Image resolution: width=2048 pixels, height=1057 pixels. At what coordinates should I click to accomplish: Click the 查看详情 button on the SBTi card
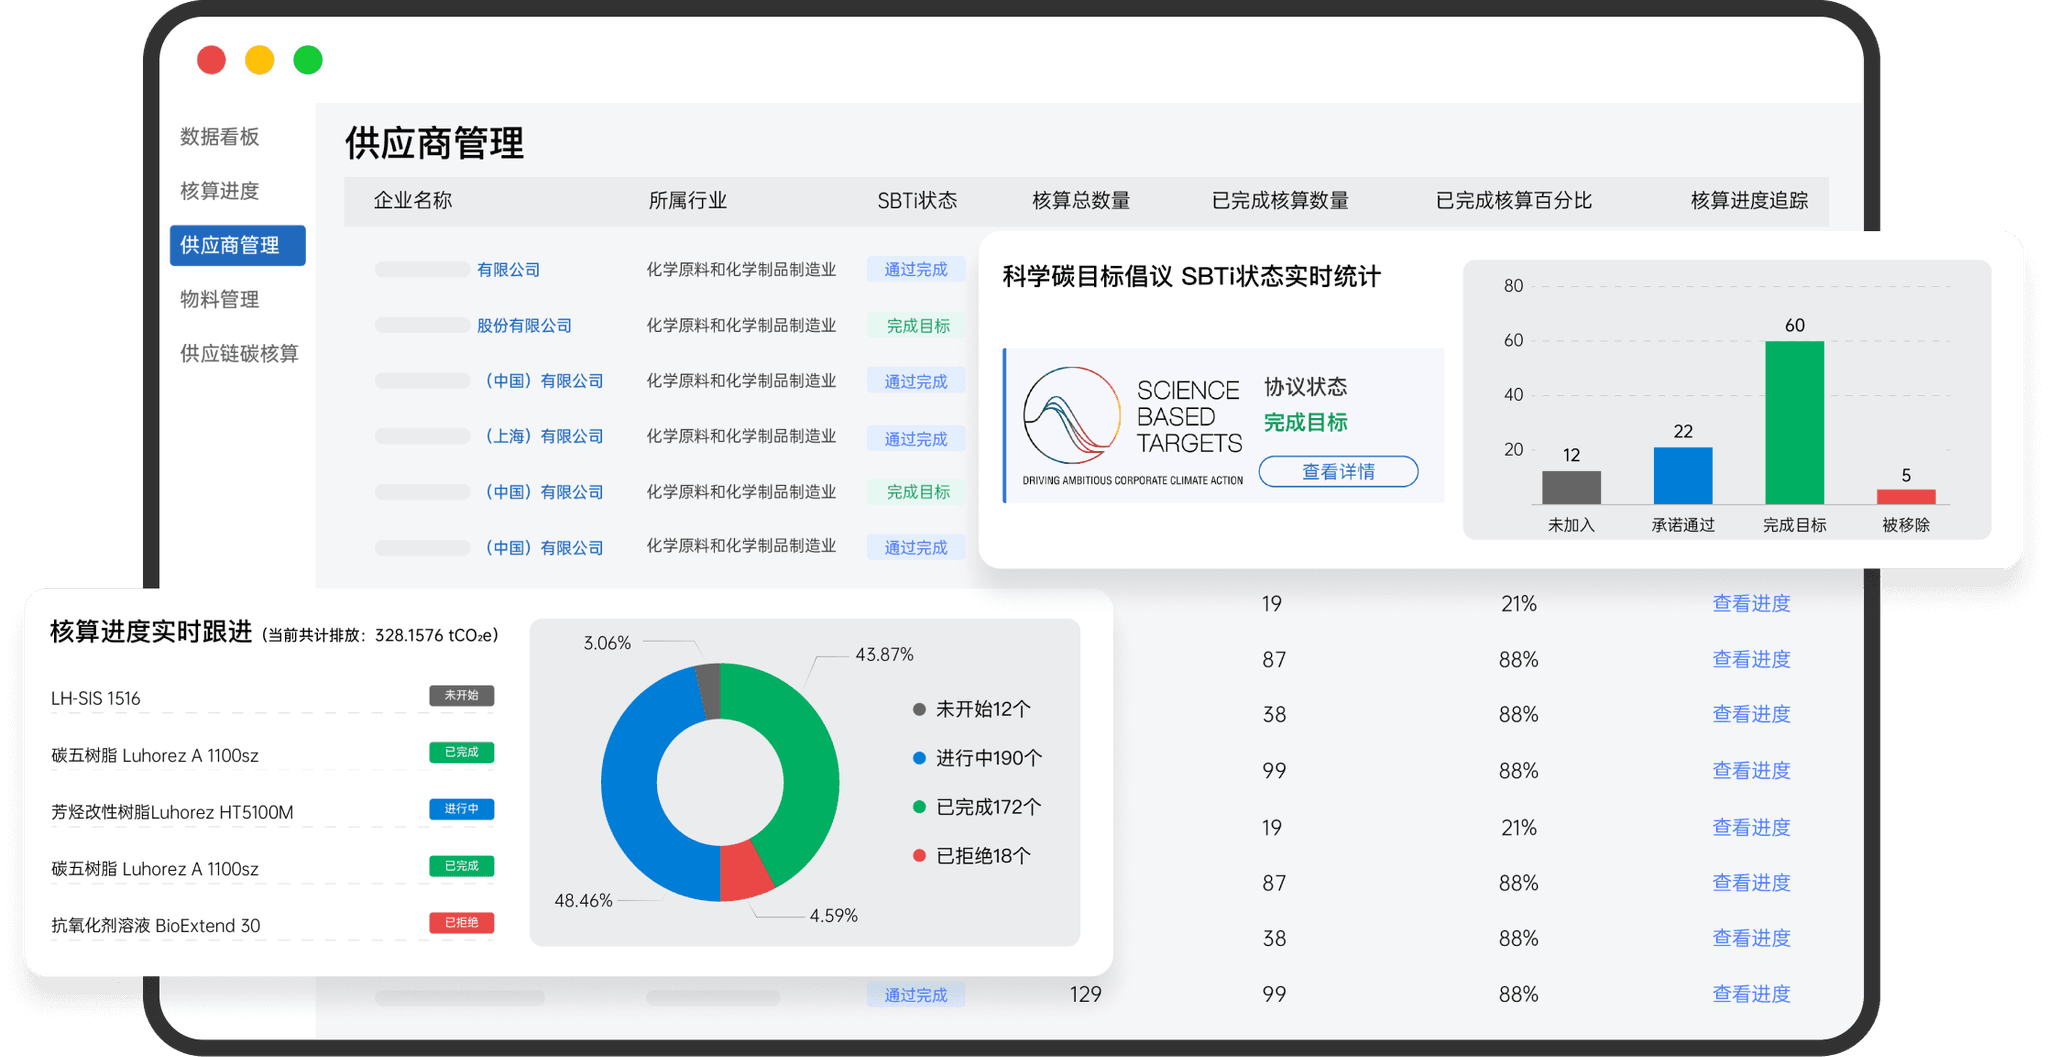[1338, 471]
